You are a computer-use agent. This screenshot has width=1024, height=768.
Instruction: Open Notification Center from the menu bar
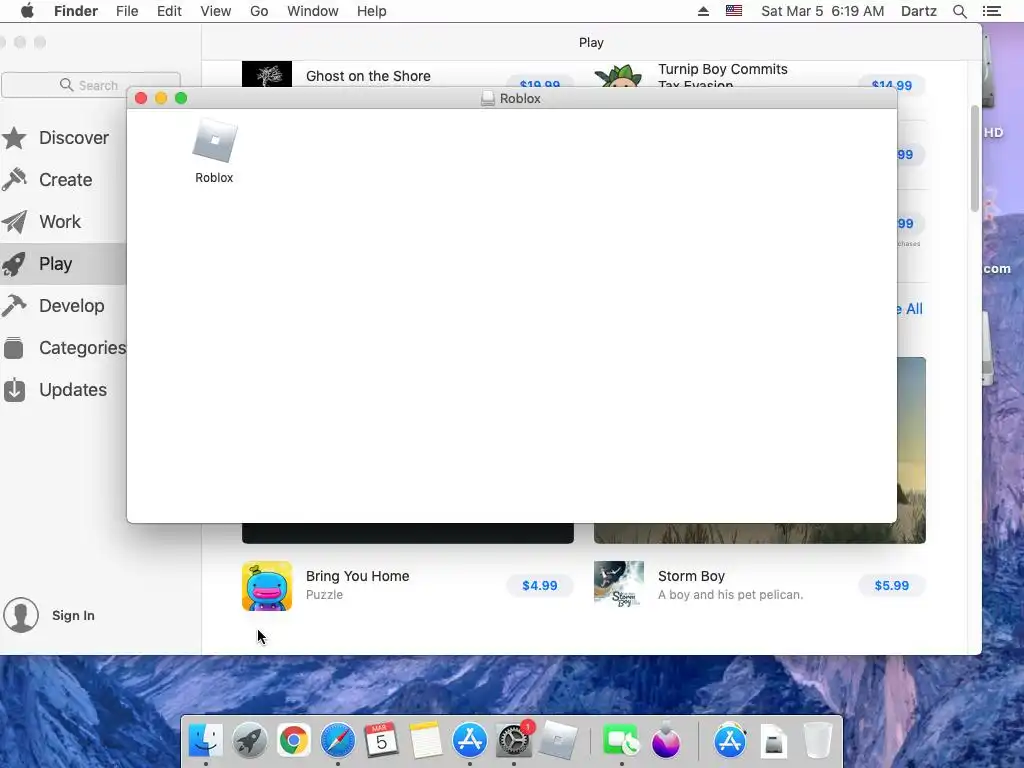tap(991, 11)
